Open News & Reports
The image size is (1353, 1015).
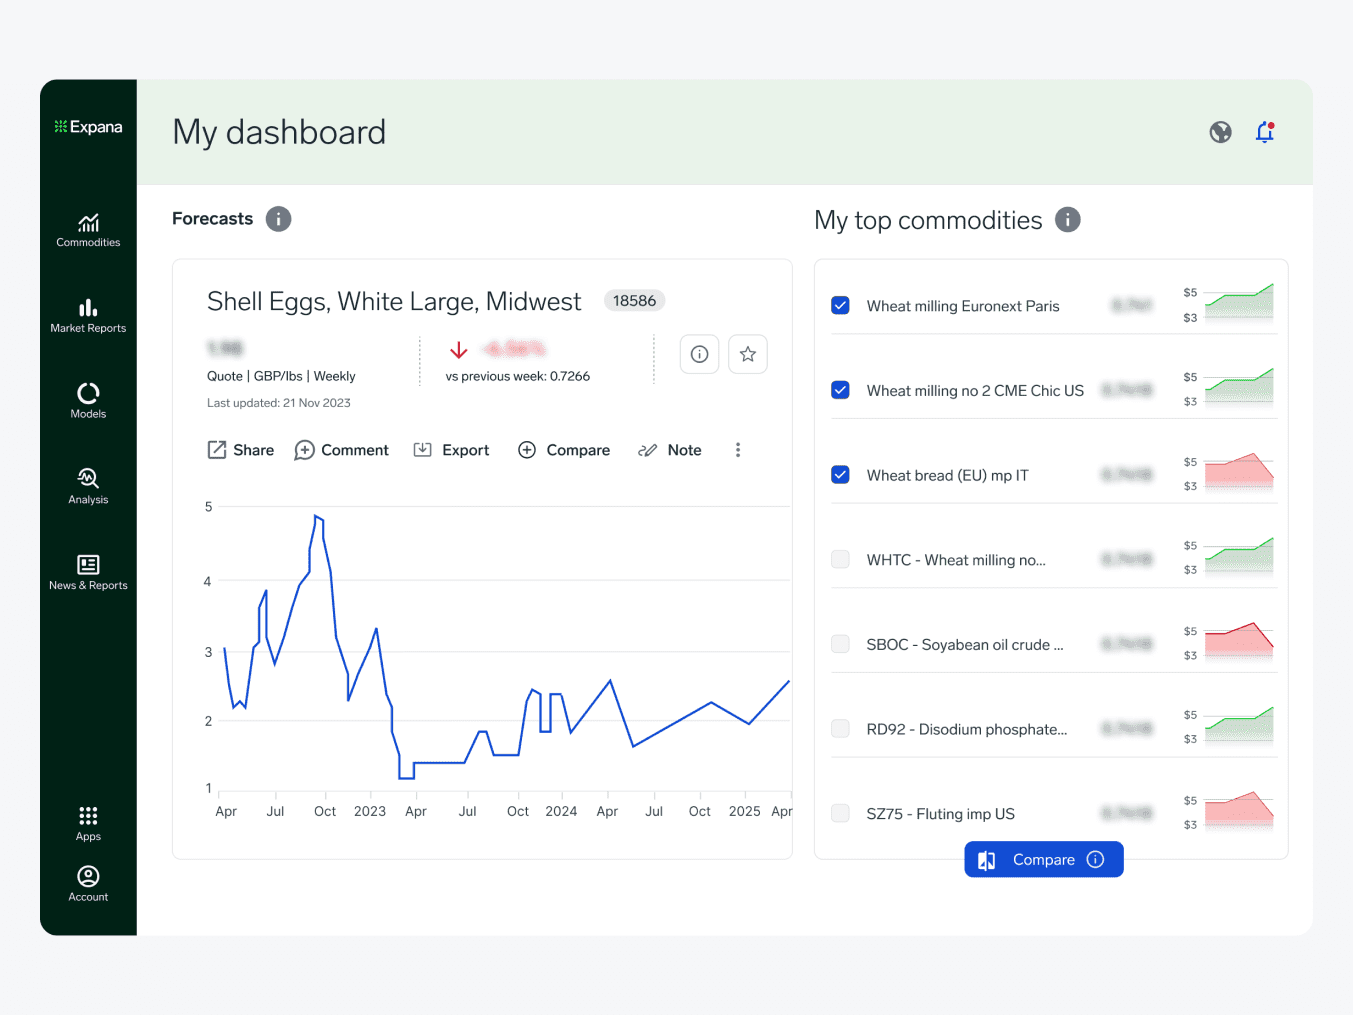pyautogui.click(x=88, y=573)
